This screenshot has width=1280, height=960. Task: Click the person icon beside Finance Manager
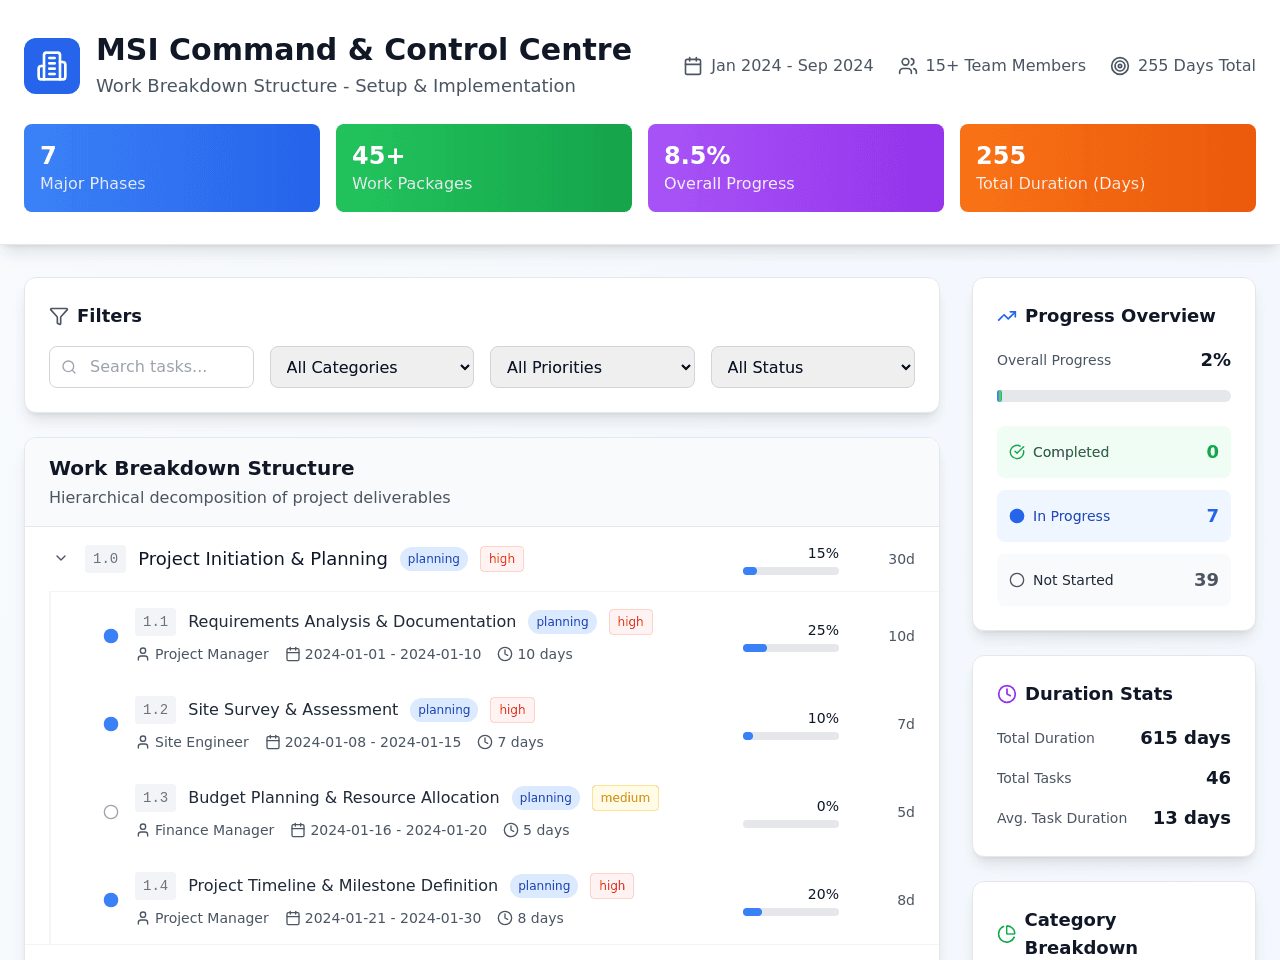(143, 830)
